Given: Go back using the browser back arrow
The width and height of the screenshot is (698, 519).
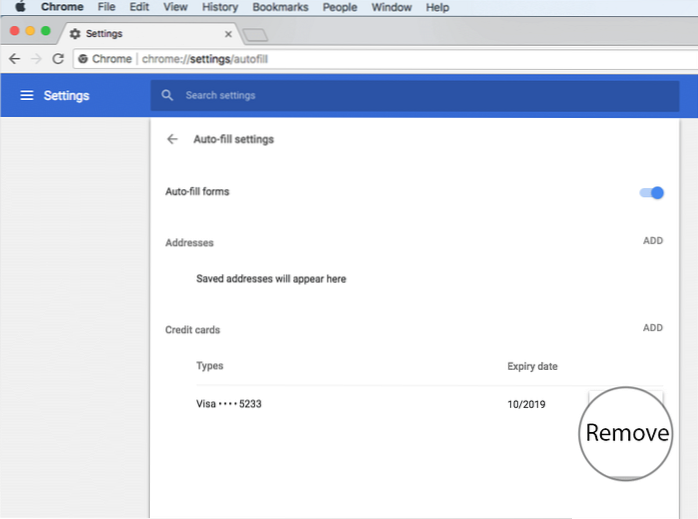Looking at the screenshot, I should point(14,59).
